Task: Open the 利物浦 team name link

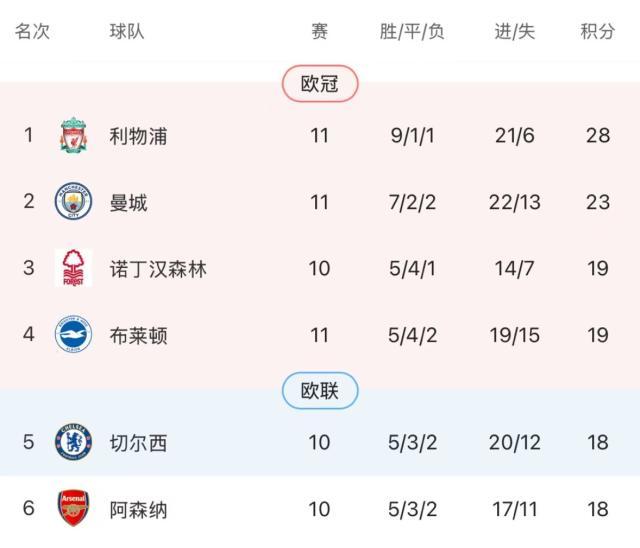Action: point(138,135)
